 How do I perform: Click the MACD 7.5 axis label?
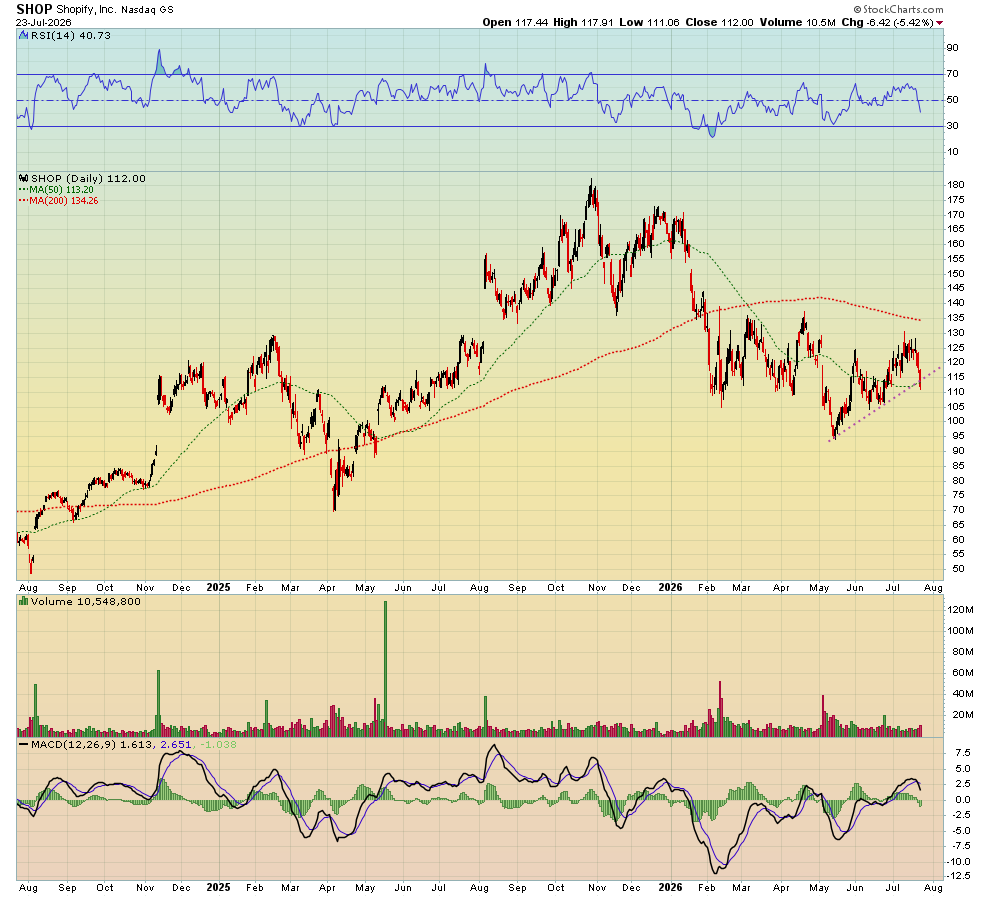point(963,753)
